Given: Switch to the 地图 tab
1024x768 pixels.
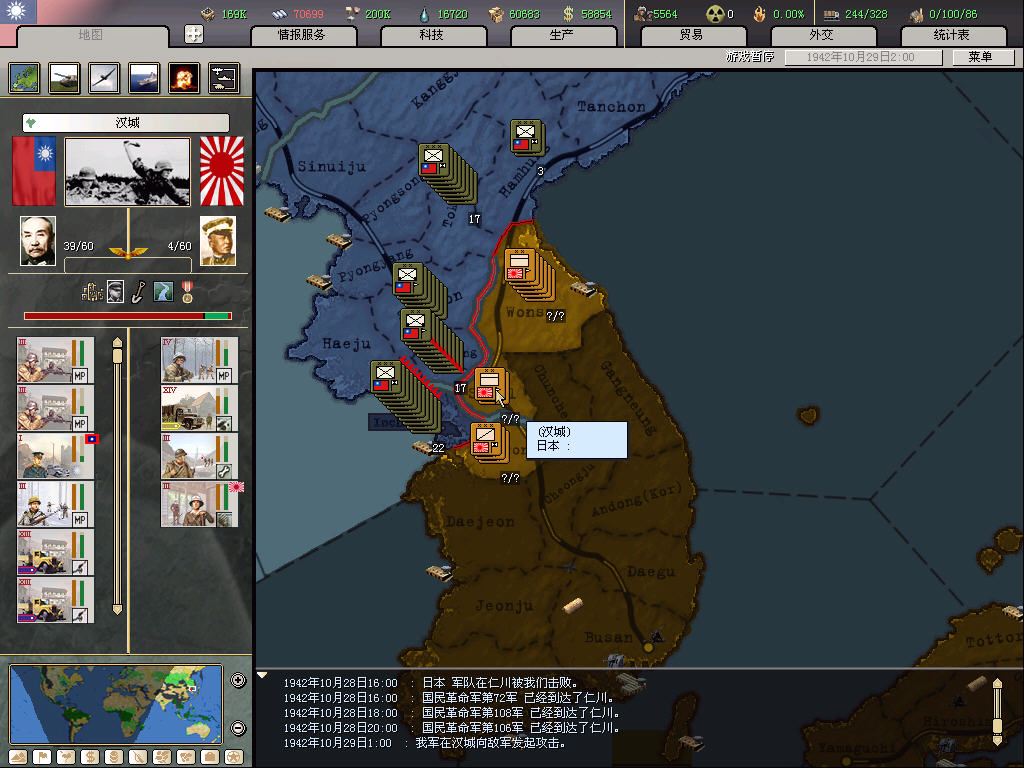Looking at the screenshot, I should (x=91, y=35).
